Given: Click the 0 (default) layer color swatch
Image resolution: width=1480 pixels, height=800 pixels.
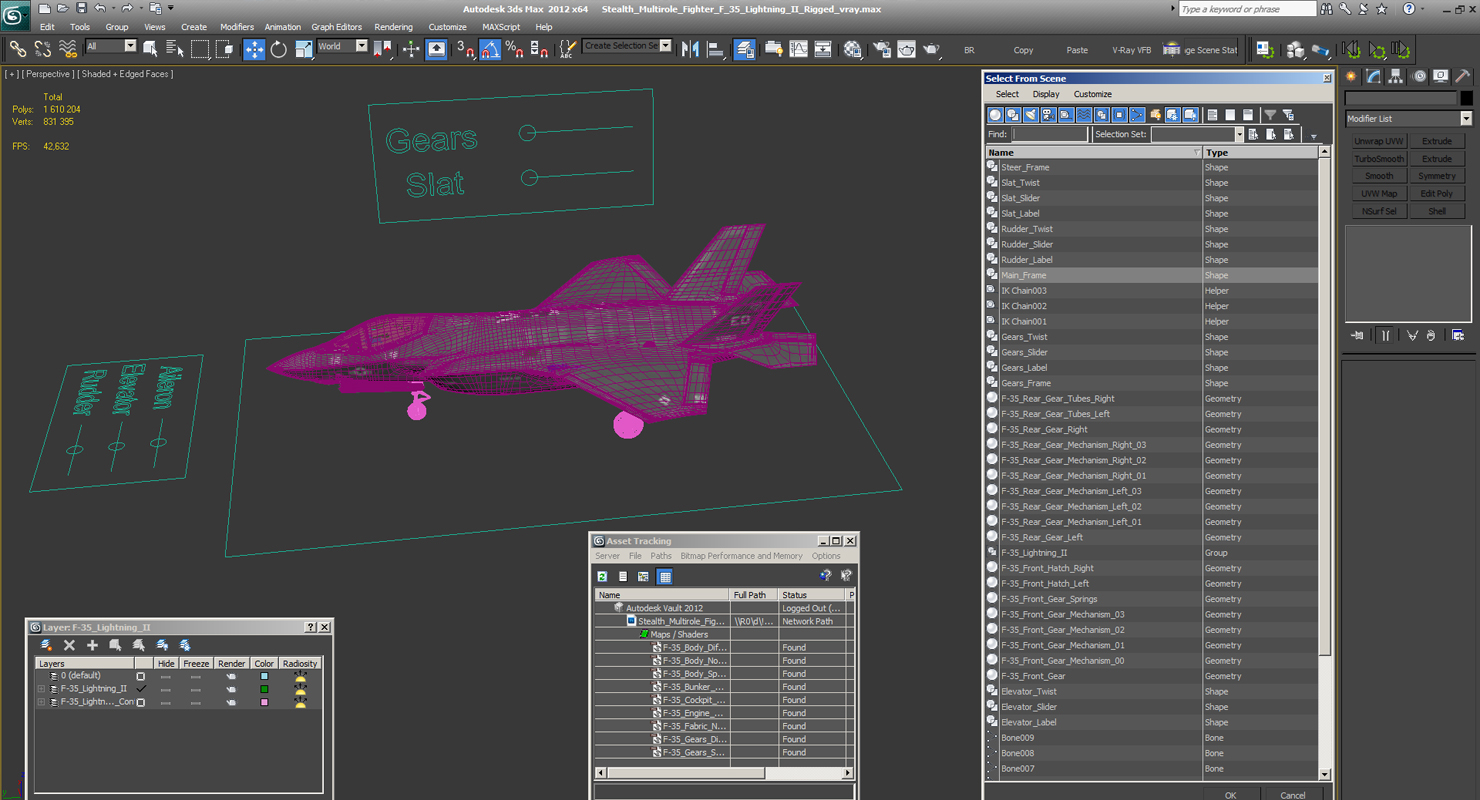Looking at the screenshot, I should tap(264, 676).
